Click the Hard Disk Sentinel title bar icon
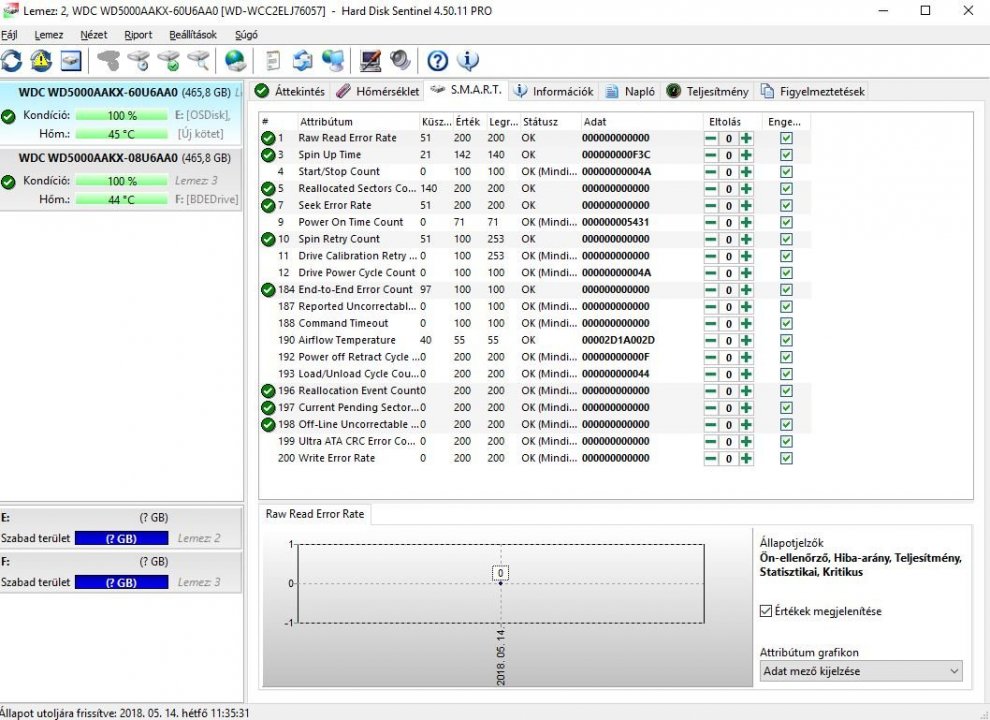The width and height of the screenshot is (990, 720). point(10,10)
